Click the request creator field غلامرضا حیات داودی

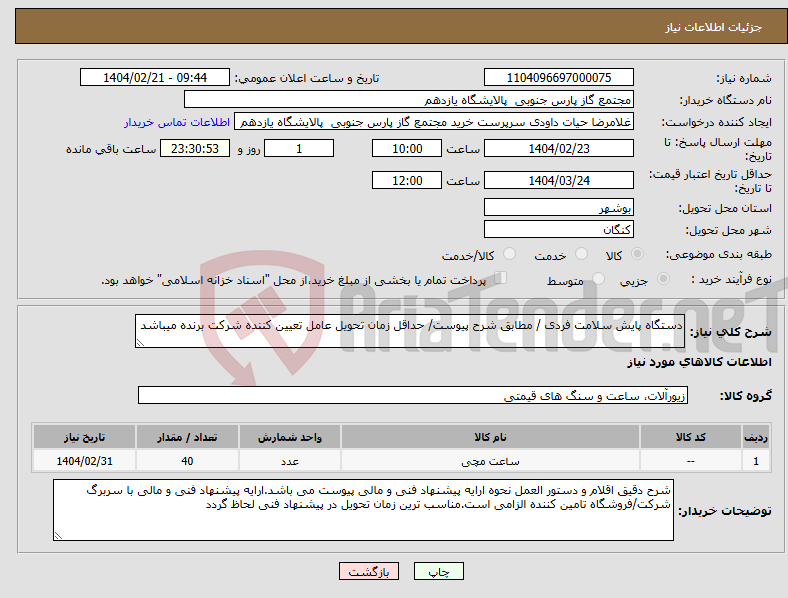click(434, 122)
